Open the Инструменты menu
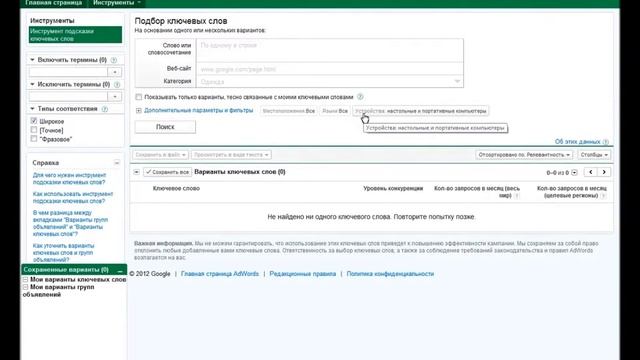Image resolution: width=640 pixels, height=360 pixels. click(x=116, y=3)
